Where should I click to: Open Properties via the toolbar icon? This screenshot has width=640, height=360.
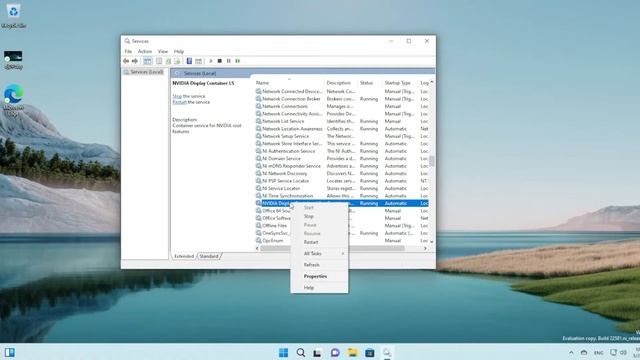point(159,61)
